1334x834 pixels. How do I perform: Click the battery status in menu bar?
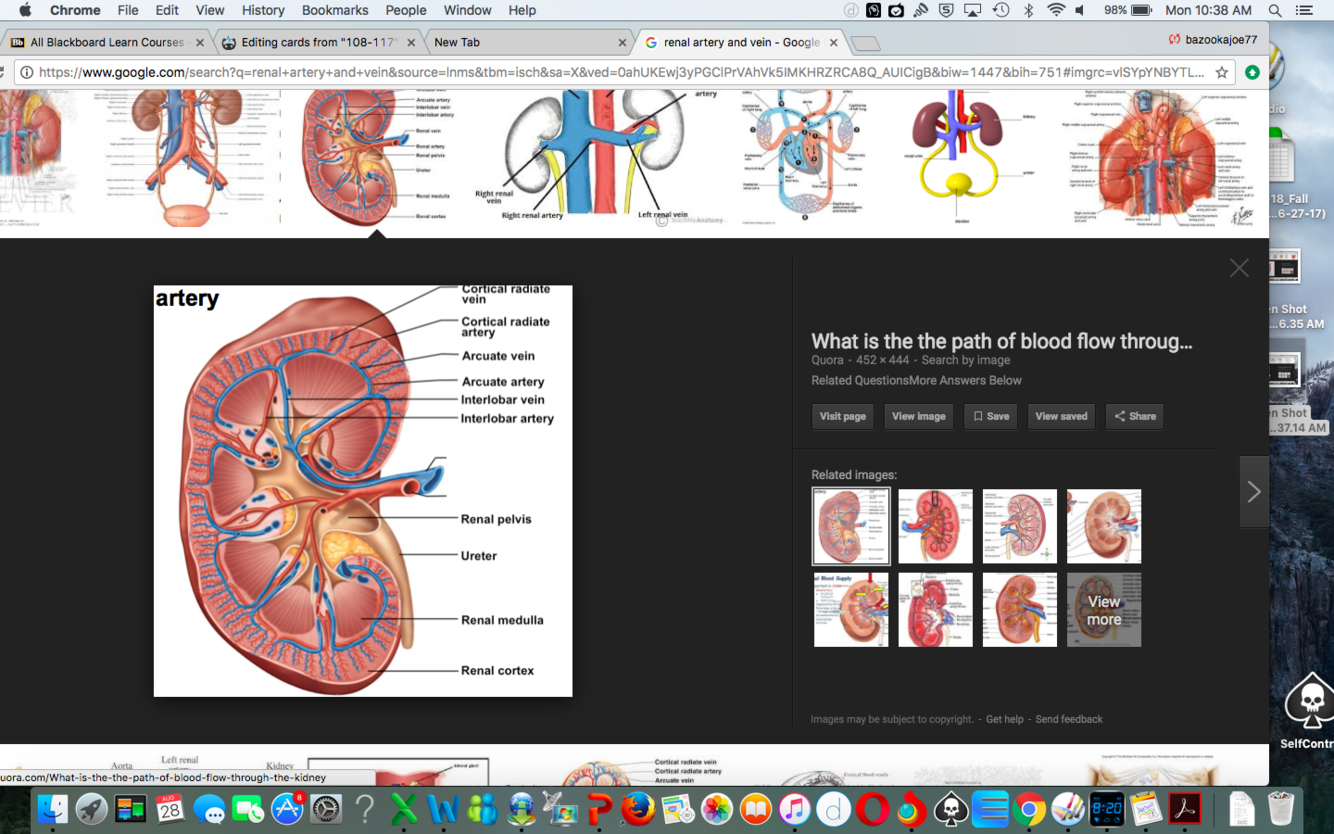pyautogui.click(x=1129, y=10)
